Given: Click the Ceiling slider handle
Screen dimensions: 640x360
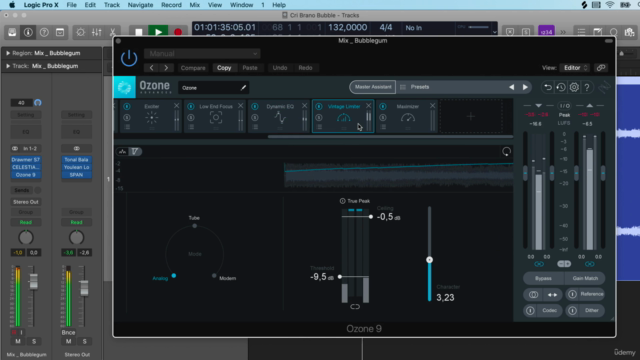Looking at the screenshot, I should coord(371,217).
